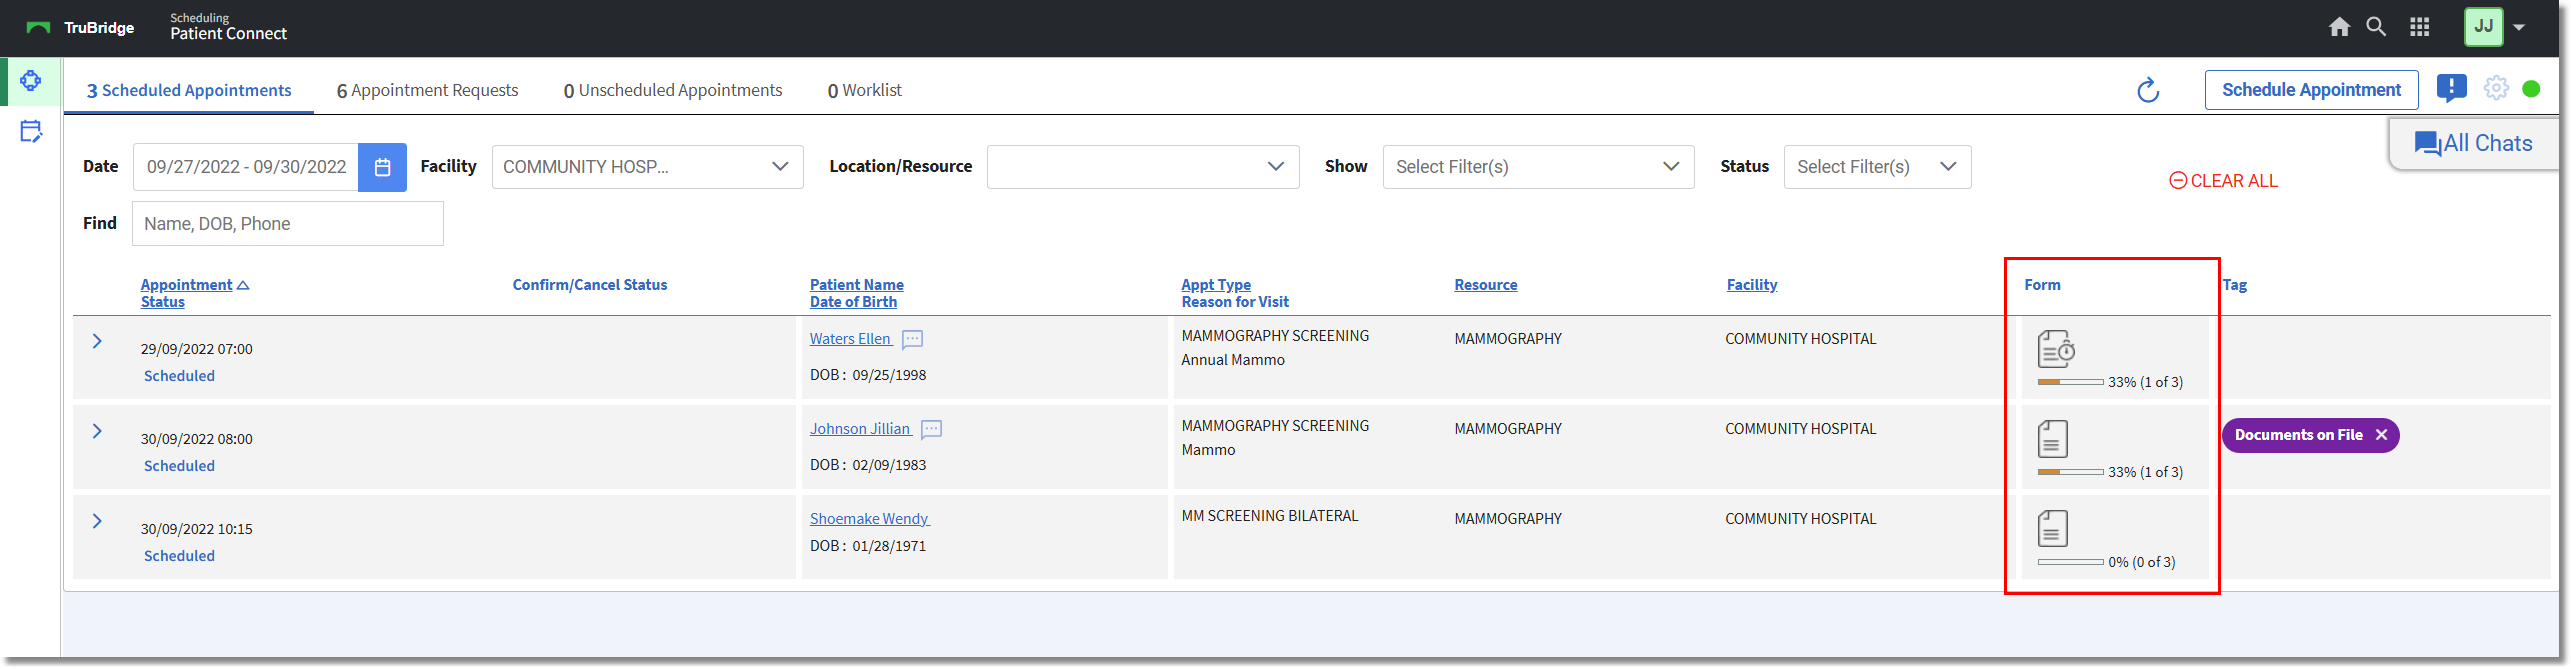Open settings gear icon
Screen dimensions: 2571x669
click(2496, 88)
